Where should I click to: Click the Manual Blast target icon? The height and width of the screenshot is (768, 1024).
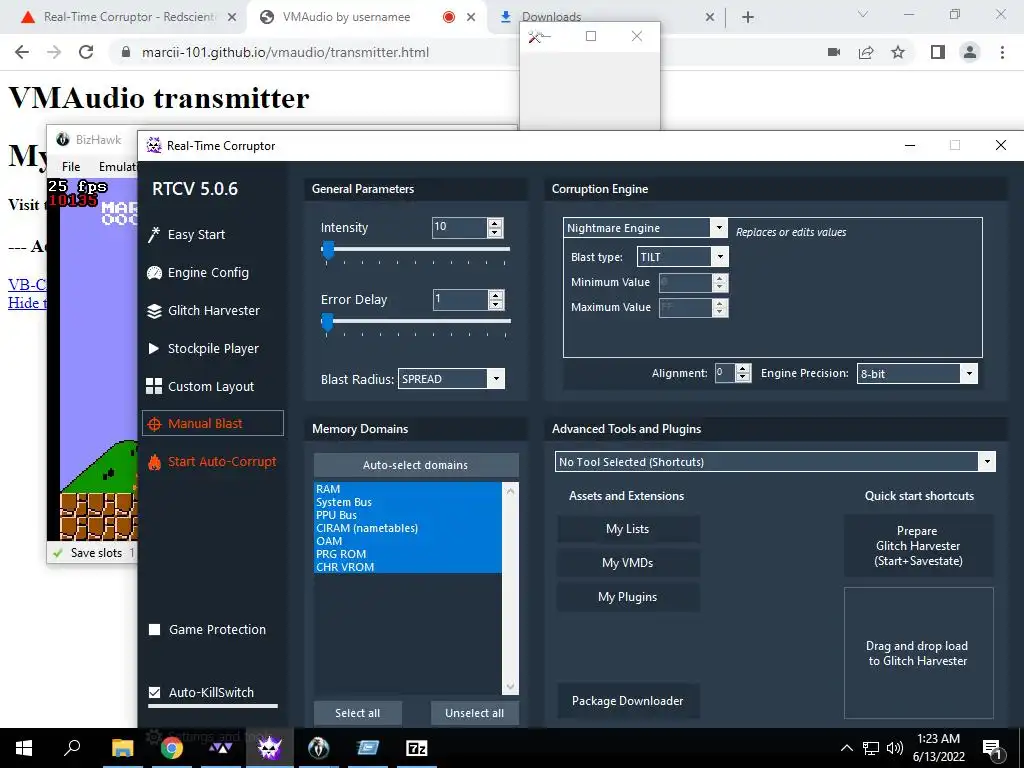pyautogui.click(x=154, y=424)
